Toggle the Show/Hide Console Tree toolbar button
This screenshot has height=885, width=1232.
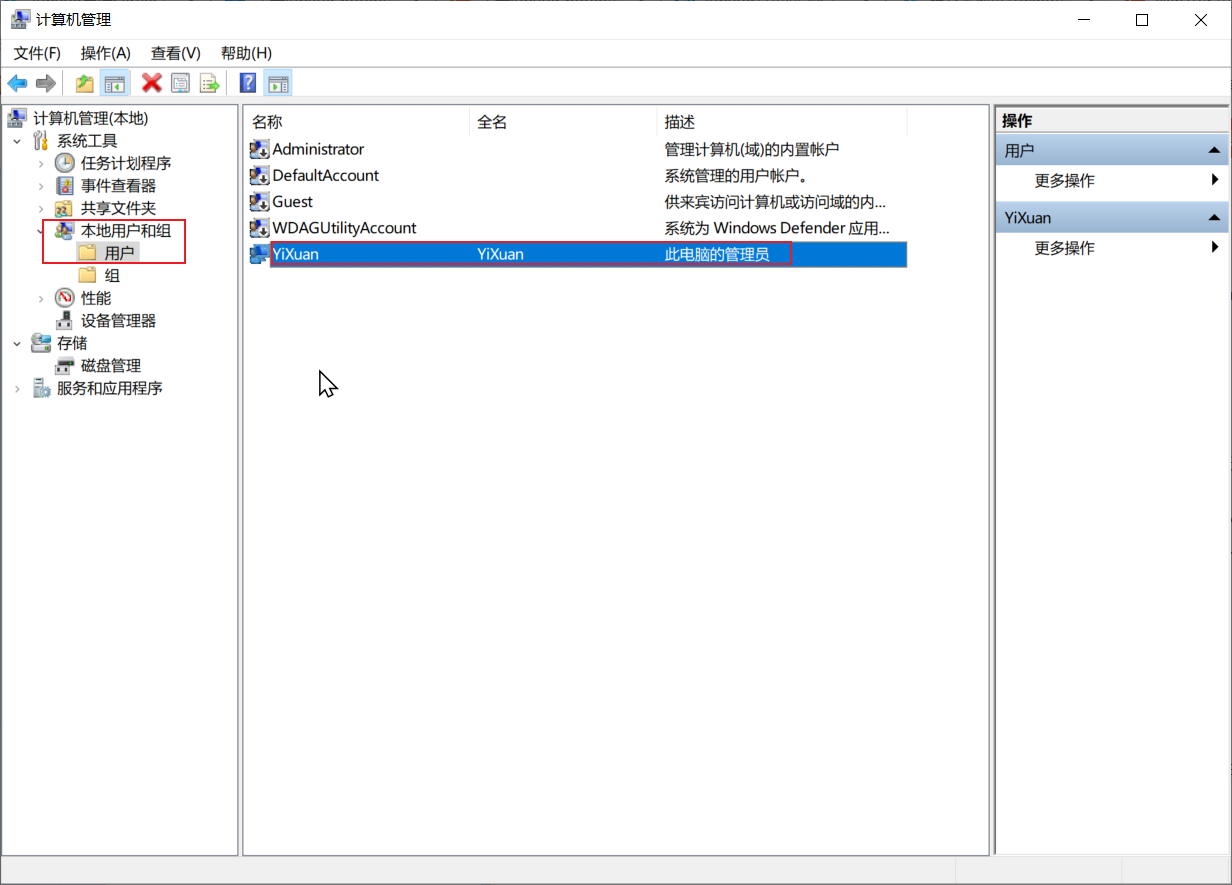pos(115,83)
